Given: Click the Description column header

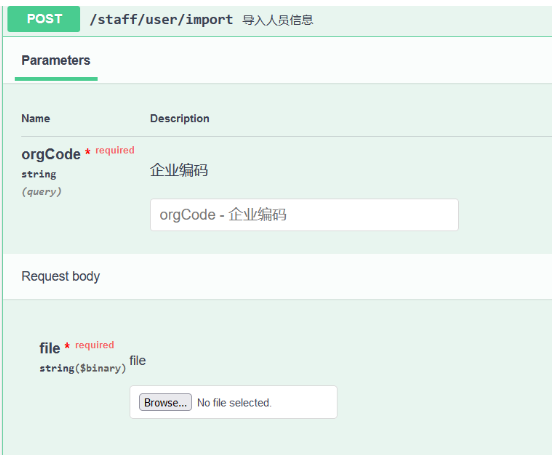Looking at the screenshot, I should click(x=180, y=118).
